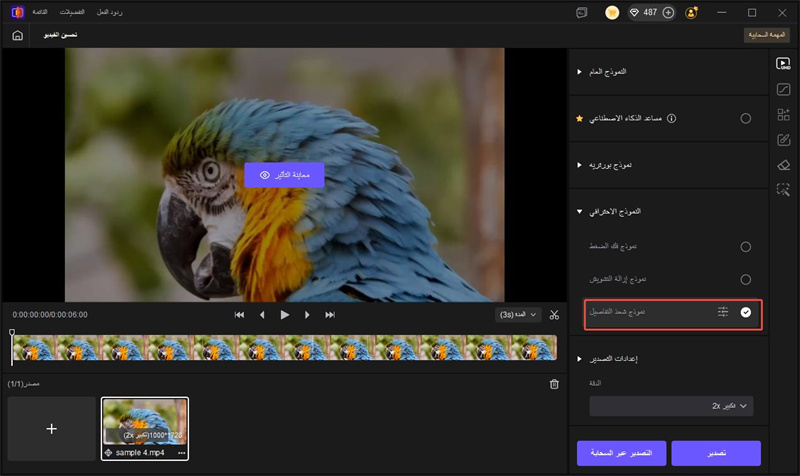Open the eraser tool in right sidebar

pos(784,164)
